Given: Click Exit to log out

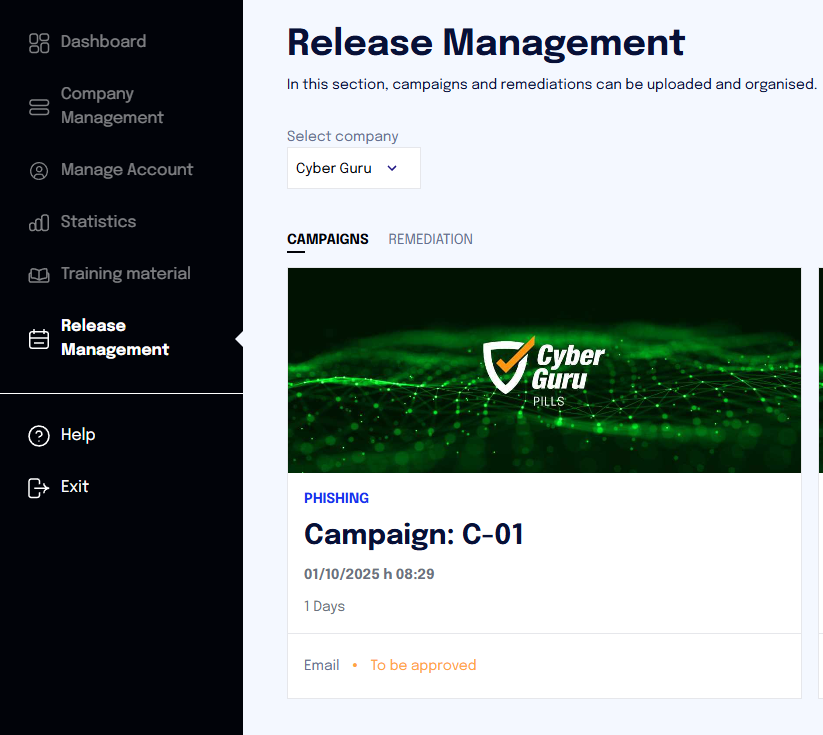Looking at the screenshot, I should click(75, 487).
